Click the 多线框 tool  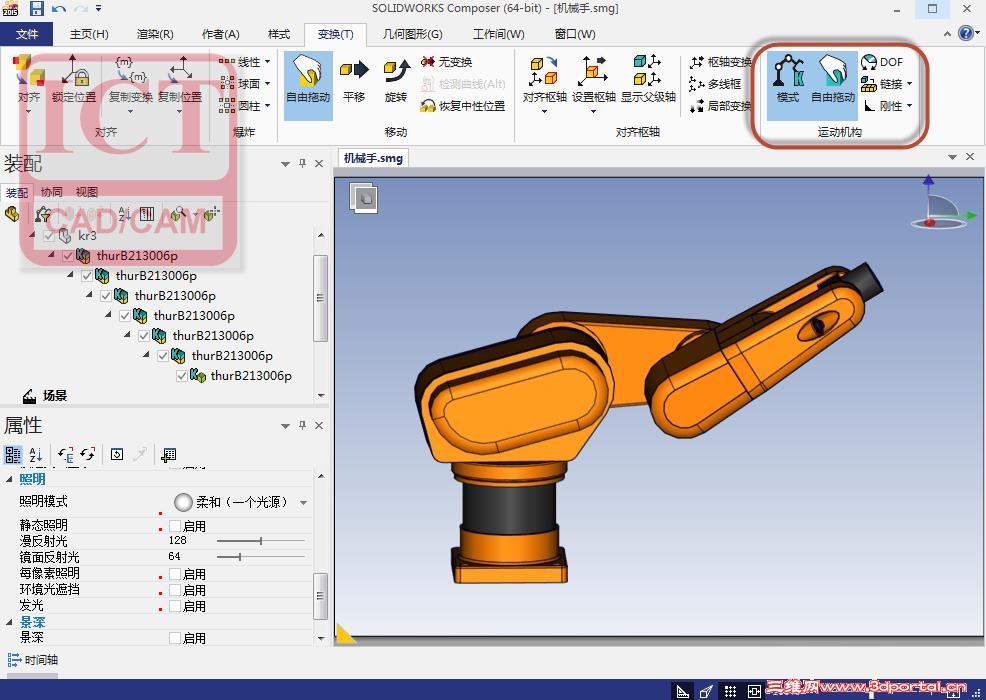(x=715, y=84)
